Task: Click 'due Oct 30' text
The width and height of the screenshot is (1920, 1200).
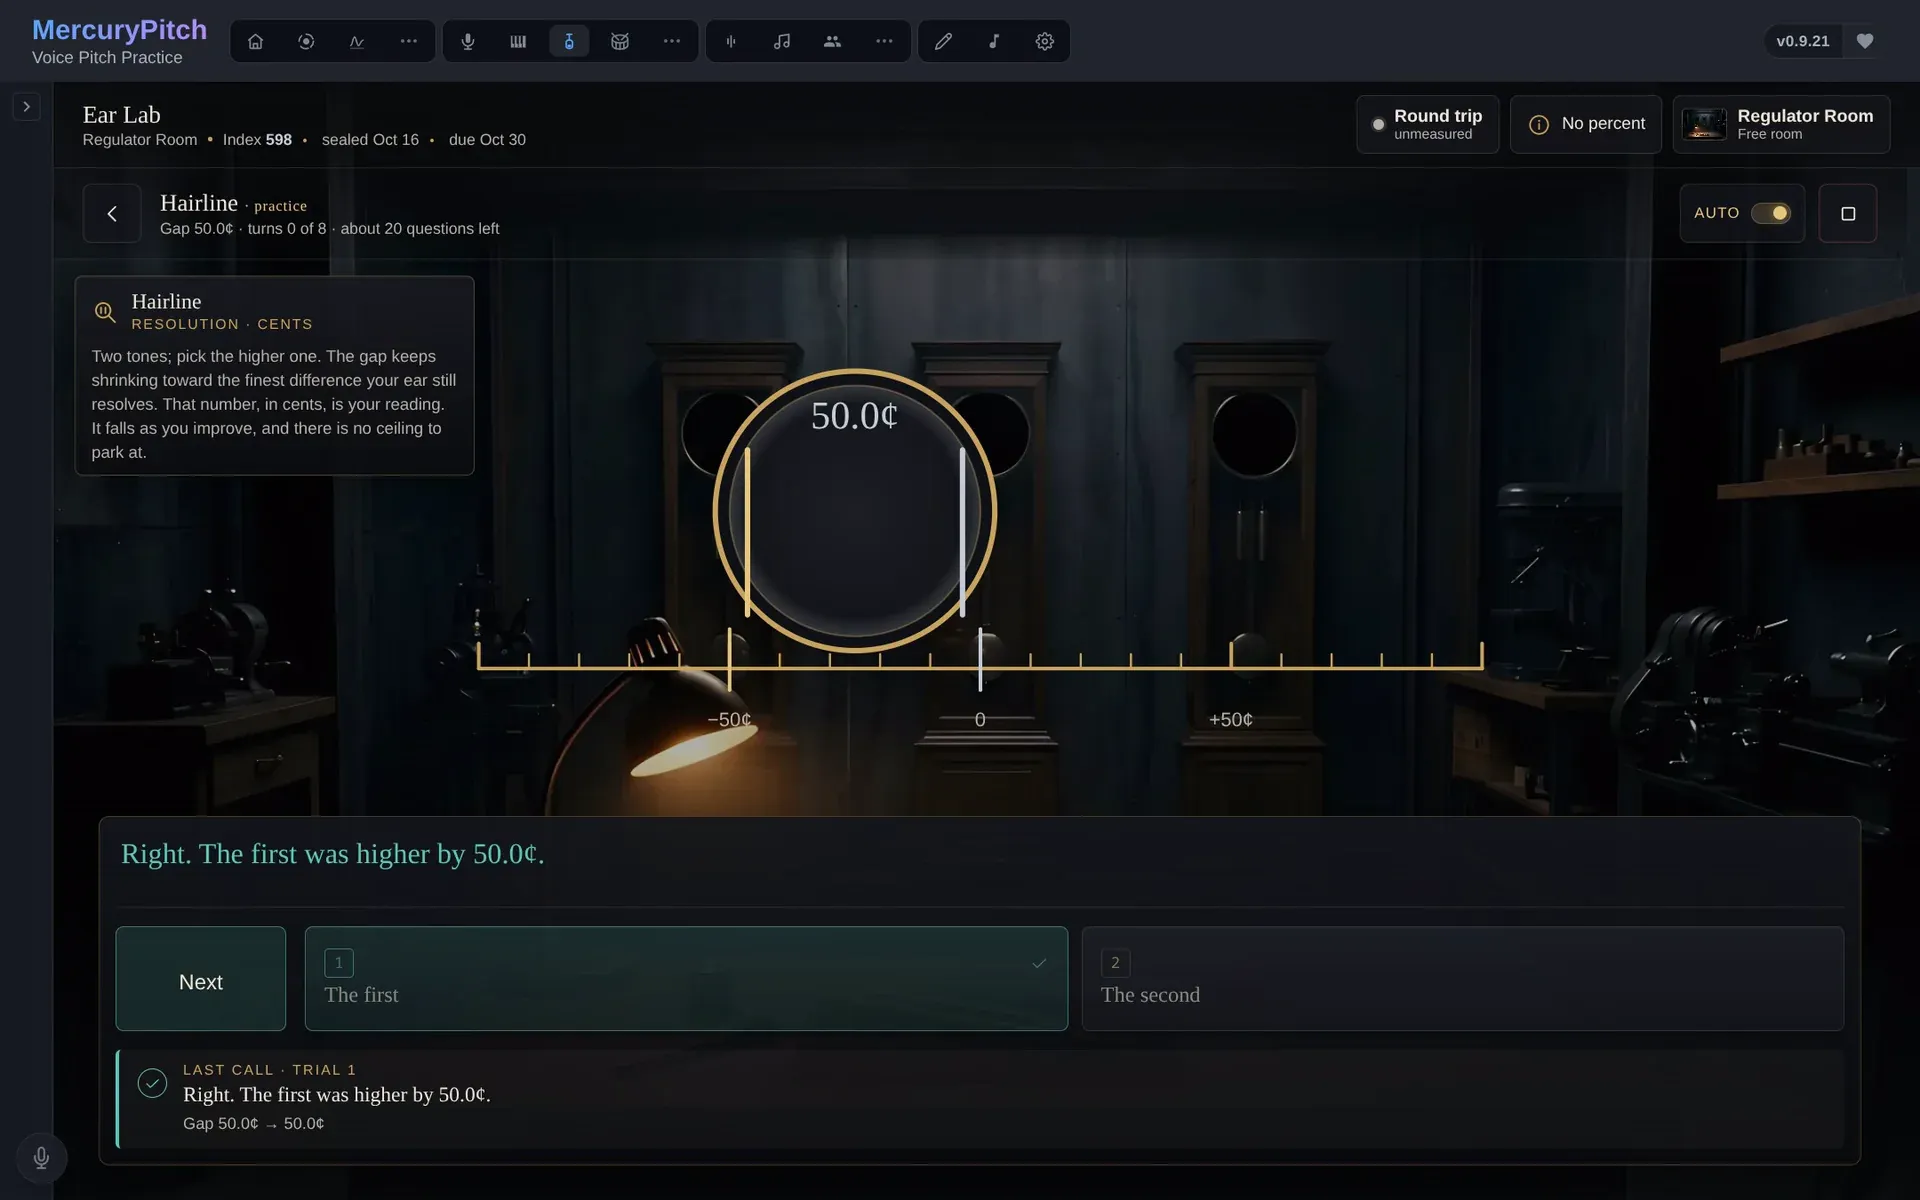Action: (487, 140)
